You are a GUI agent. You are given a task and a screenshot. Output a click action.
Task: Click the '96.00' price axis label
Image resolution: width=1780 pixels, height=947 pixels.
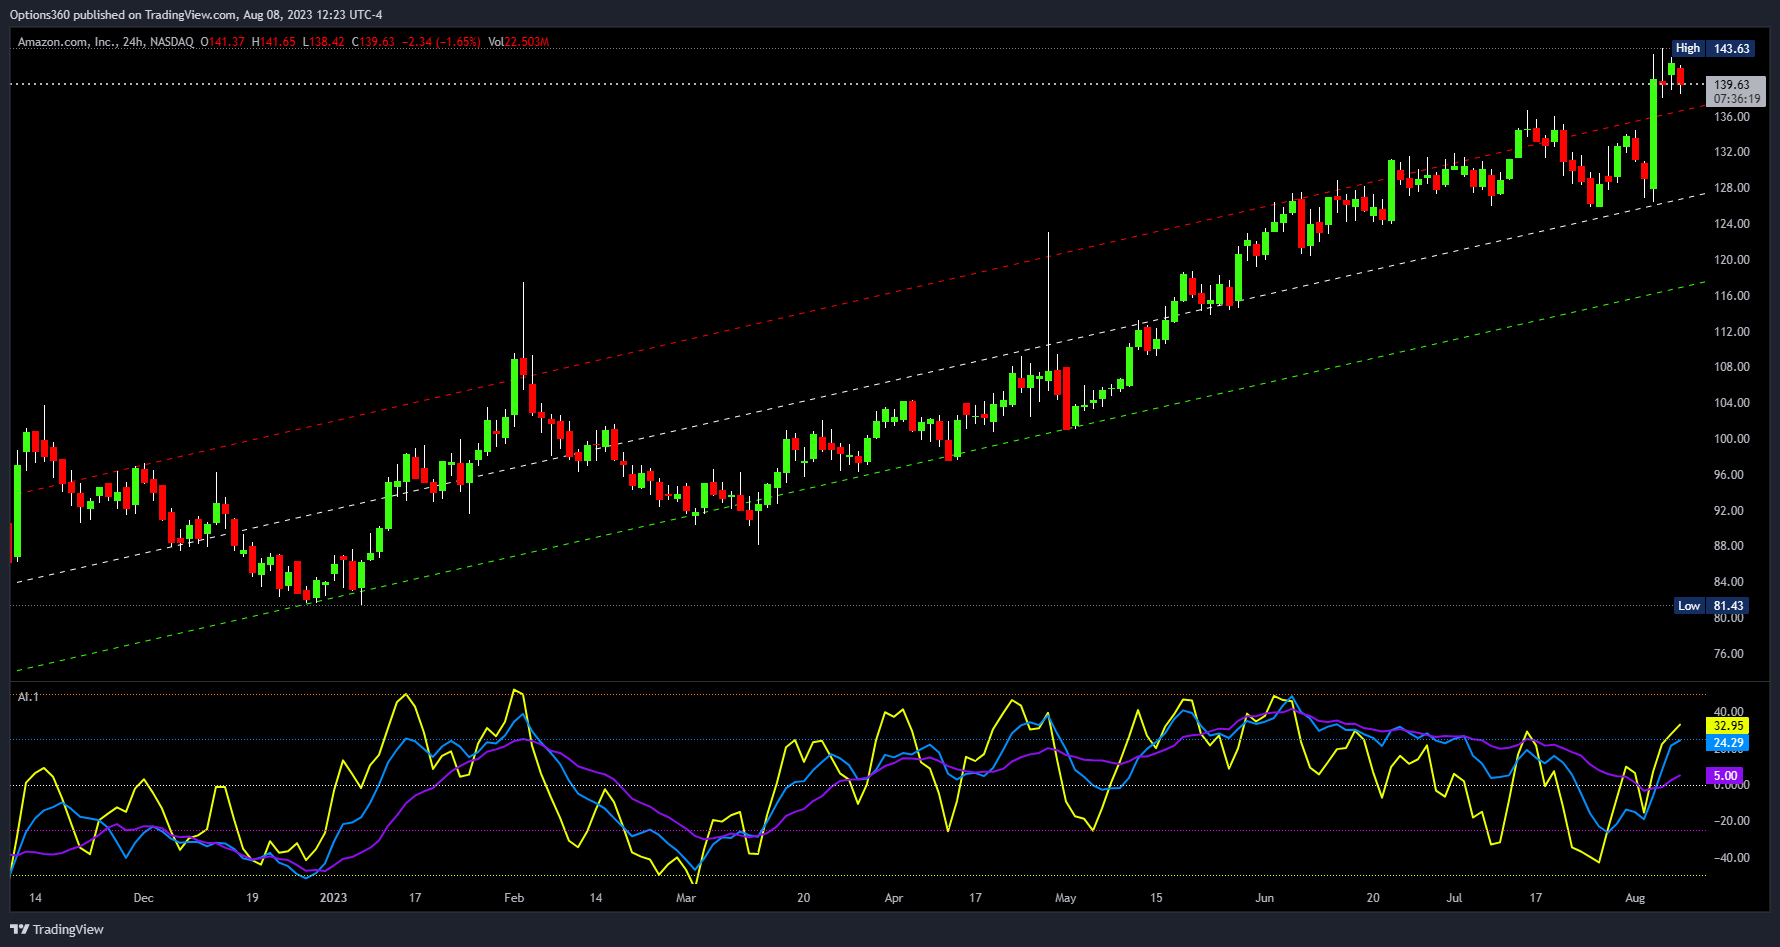pyautogui.click(x=1729, y=475)
